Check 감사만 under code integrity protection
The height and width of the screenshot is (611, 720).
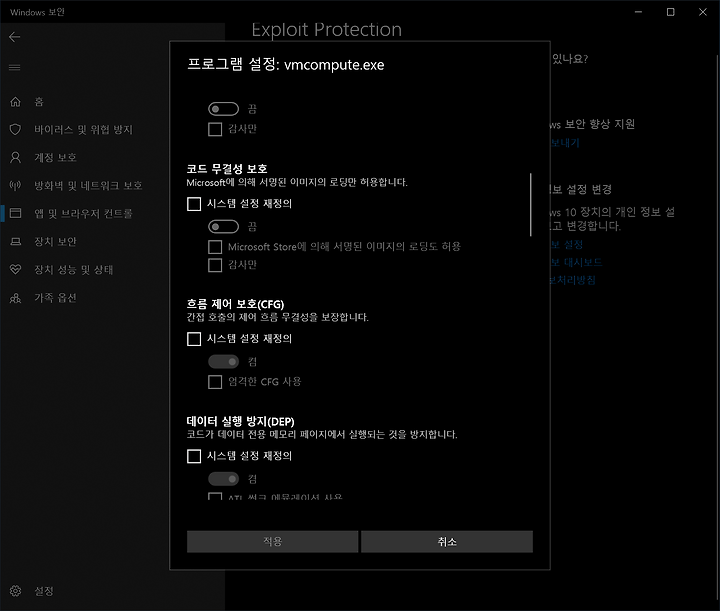coord(215,265)
